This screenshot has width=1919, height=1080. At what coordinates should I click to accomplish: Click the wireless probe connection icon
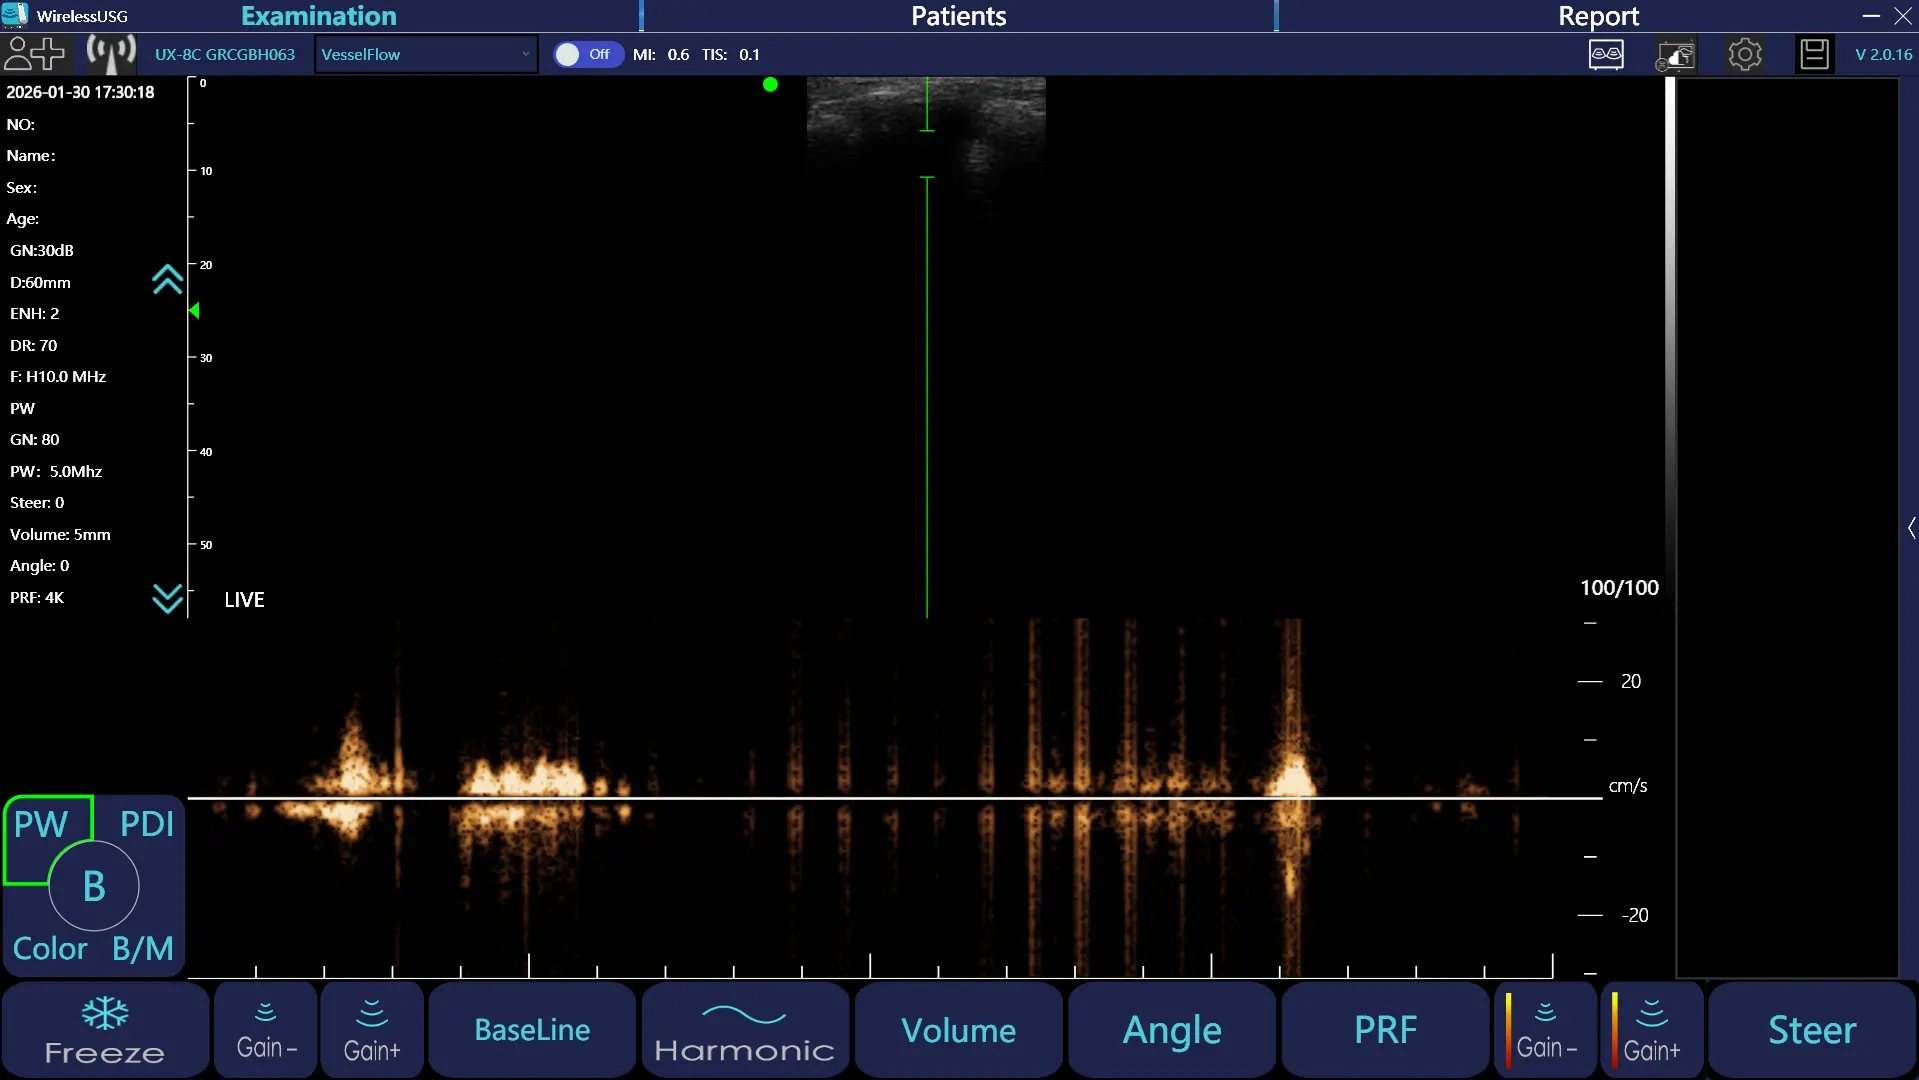pyautogui.click(x=110, y=54)
